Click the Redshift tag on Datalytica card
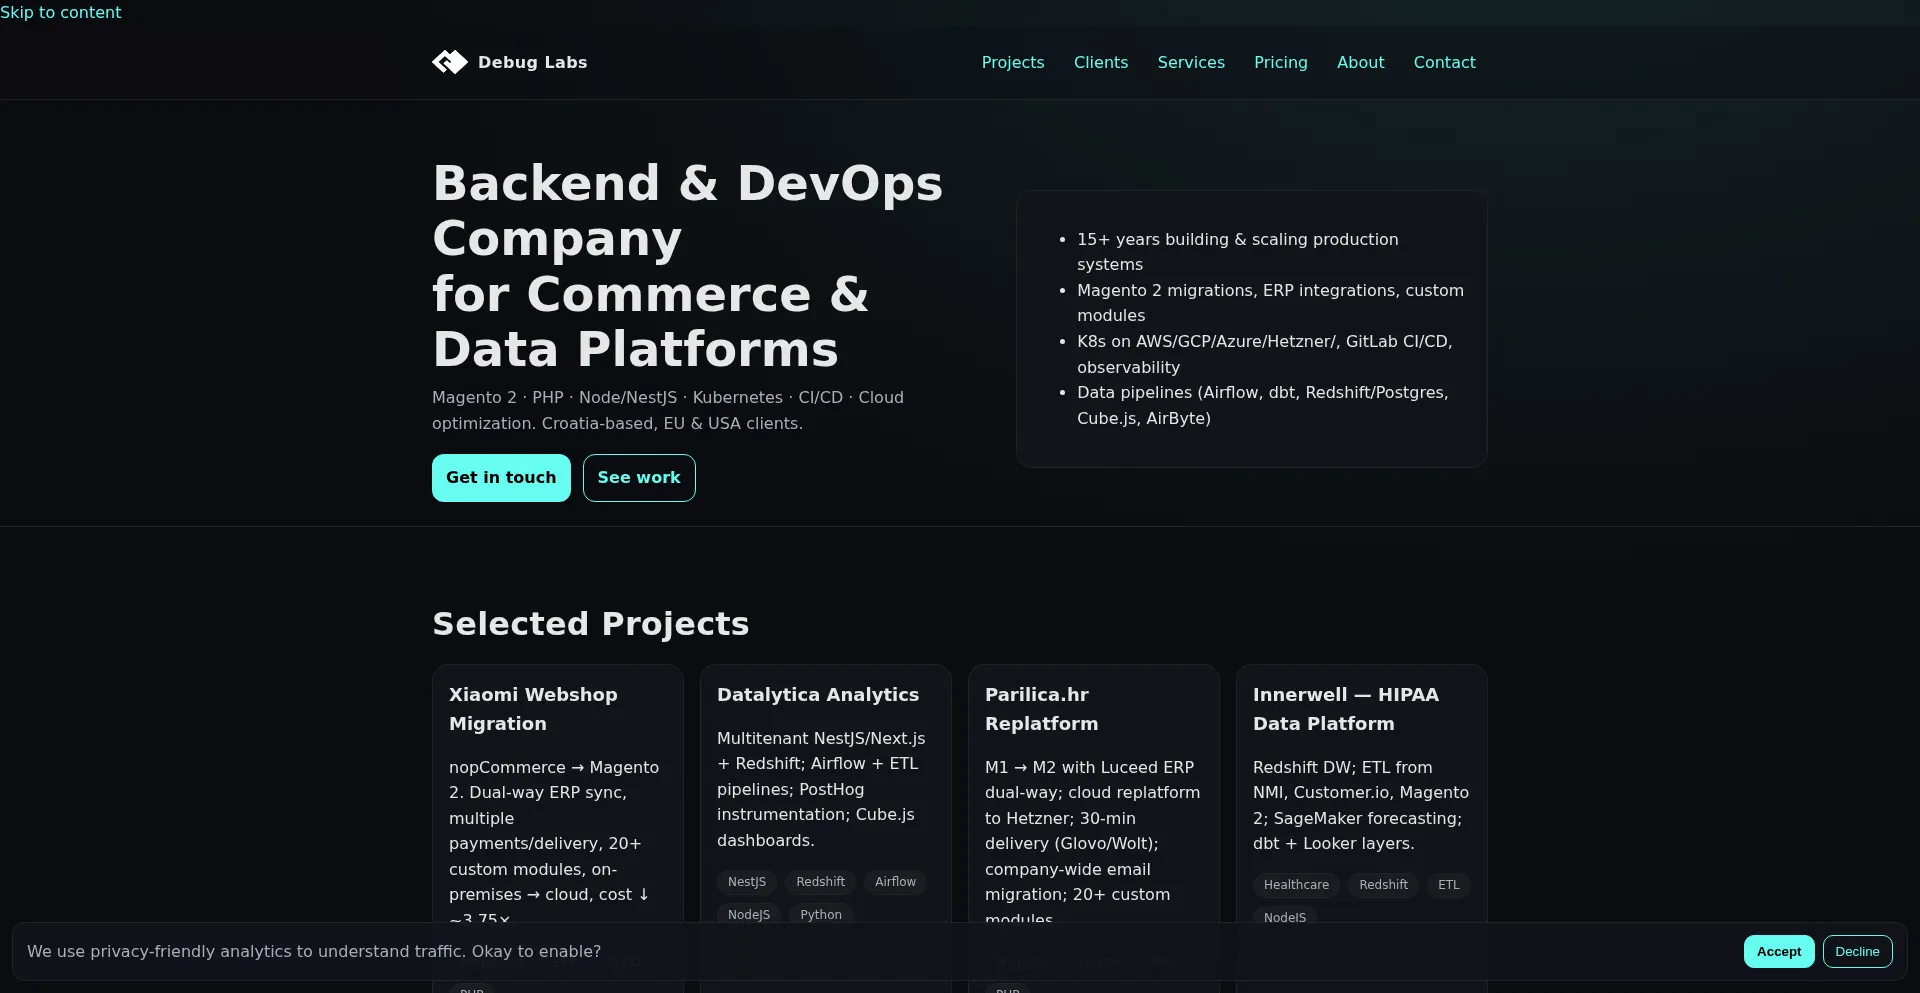 (820, 882)
